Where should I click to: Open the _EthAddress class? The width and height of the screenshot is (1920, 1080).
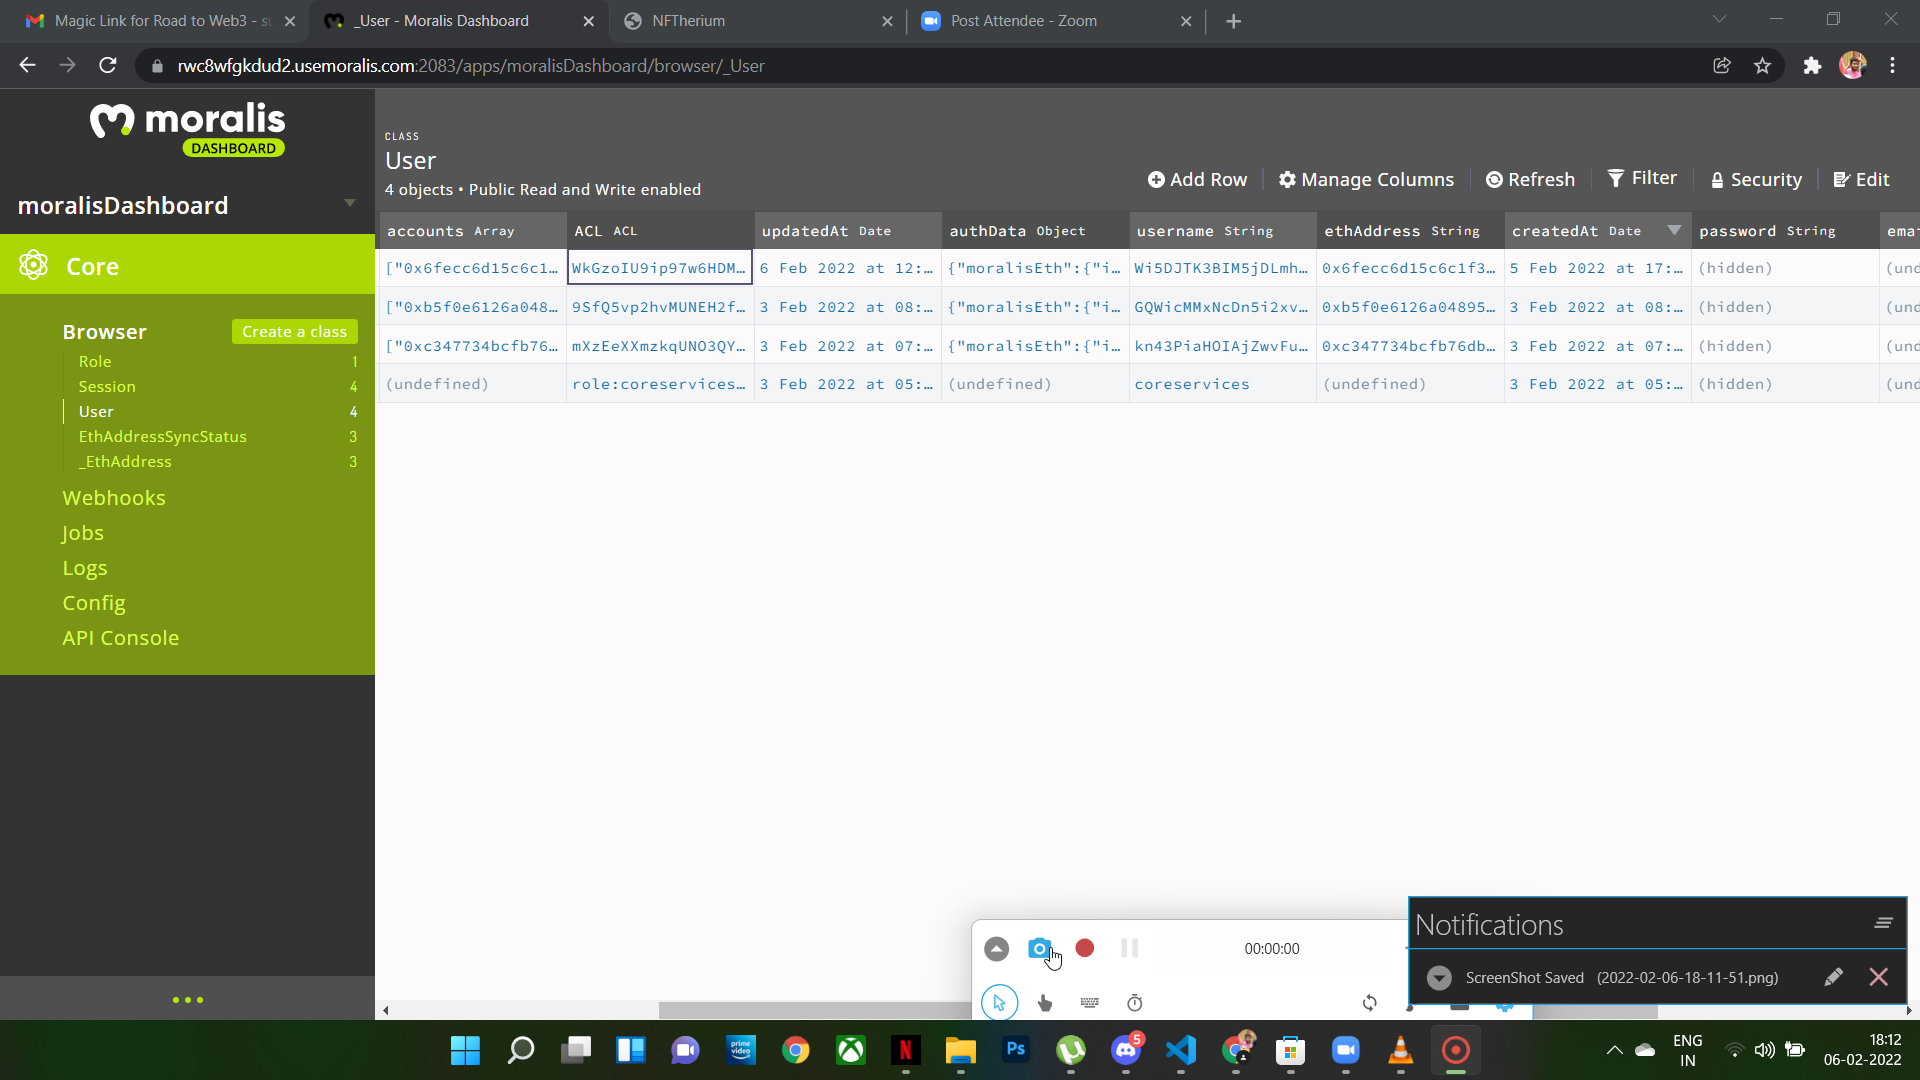(x=125, y=462)
